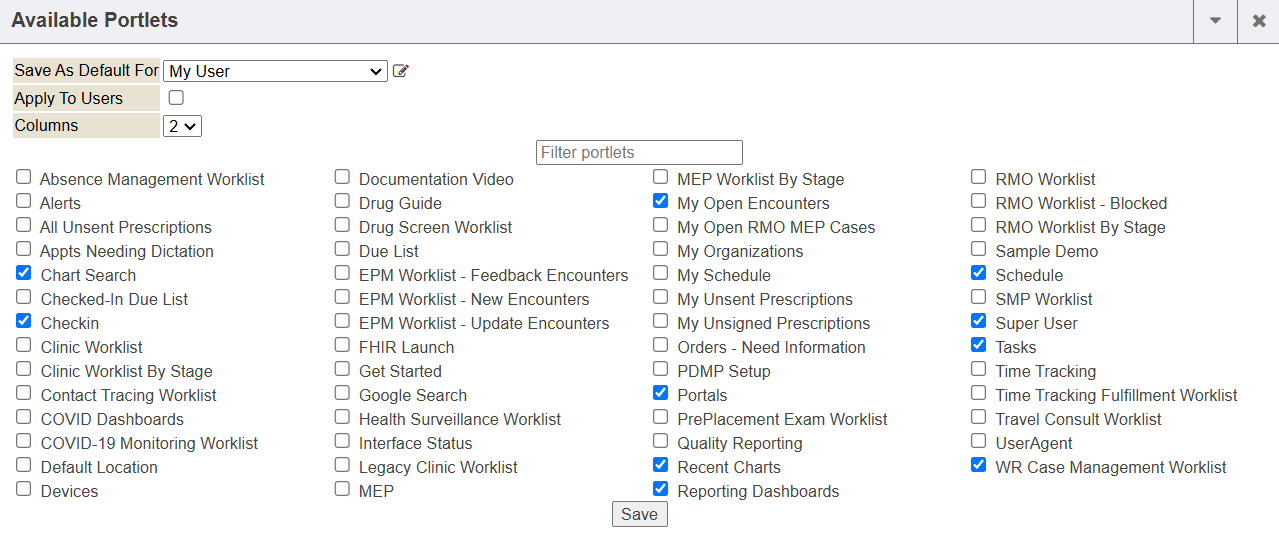This screenshot has width=1279, height=545.
Task: Open the Columns count dropdown
Action: pos(183,126)
